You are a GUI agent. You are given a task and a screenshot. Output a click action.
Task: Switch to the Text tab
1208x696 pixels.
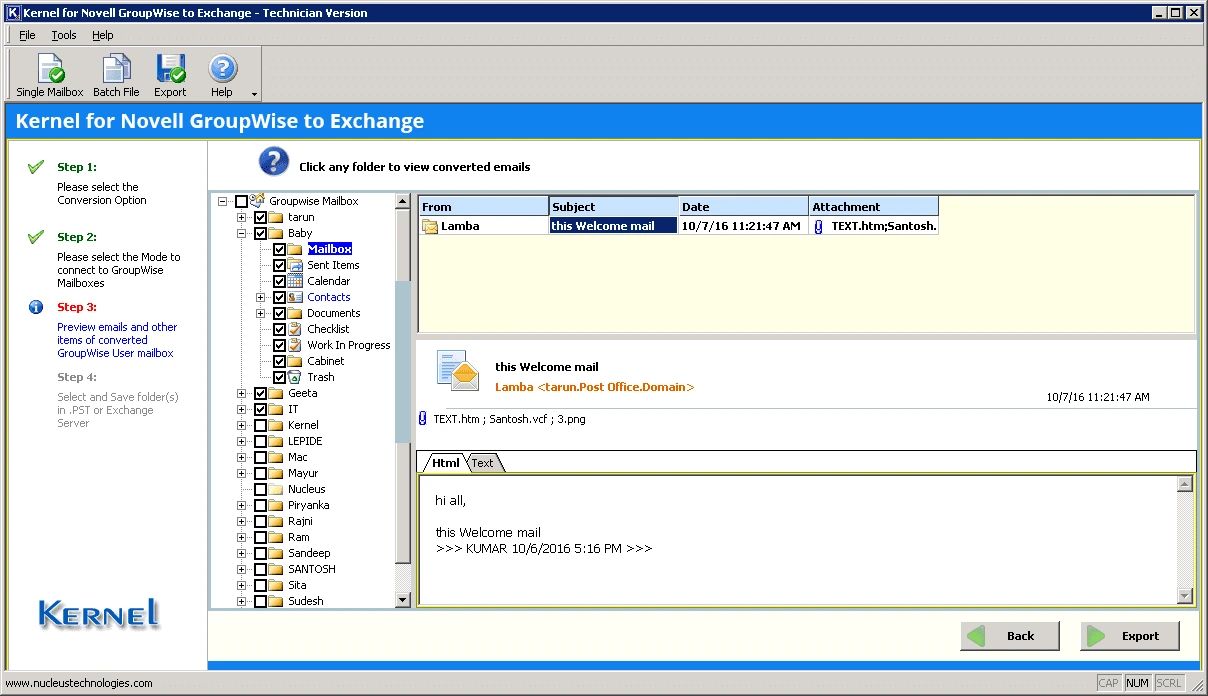[x=483, y=463]
